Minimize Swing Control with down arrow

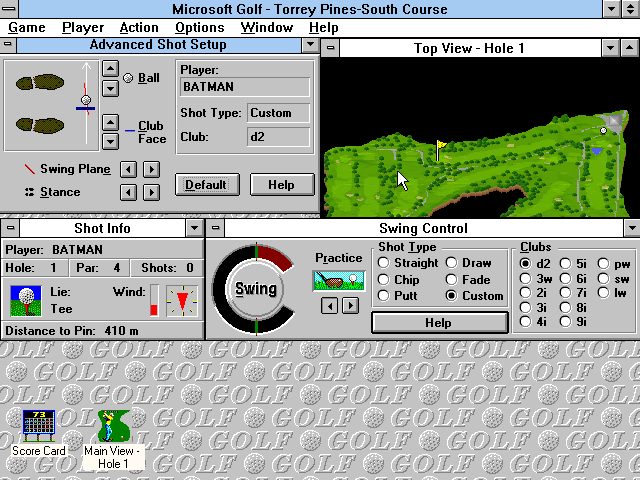(x=632, y=228)
